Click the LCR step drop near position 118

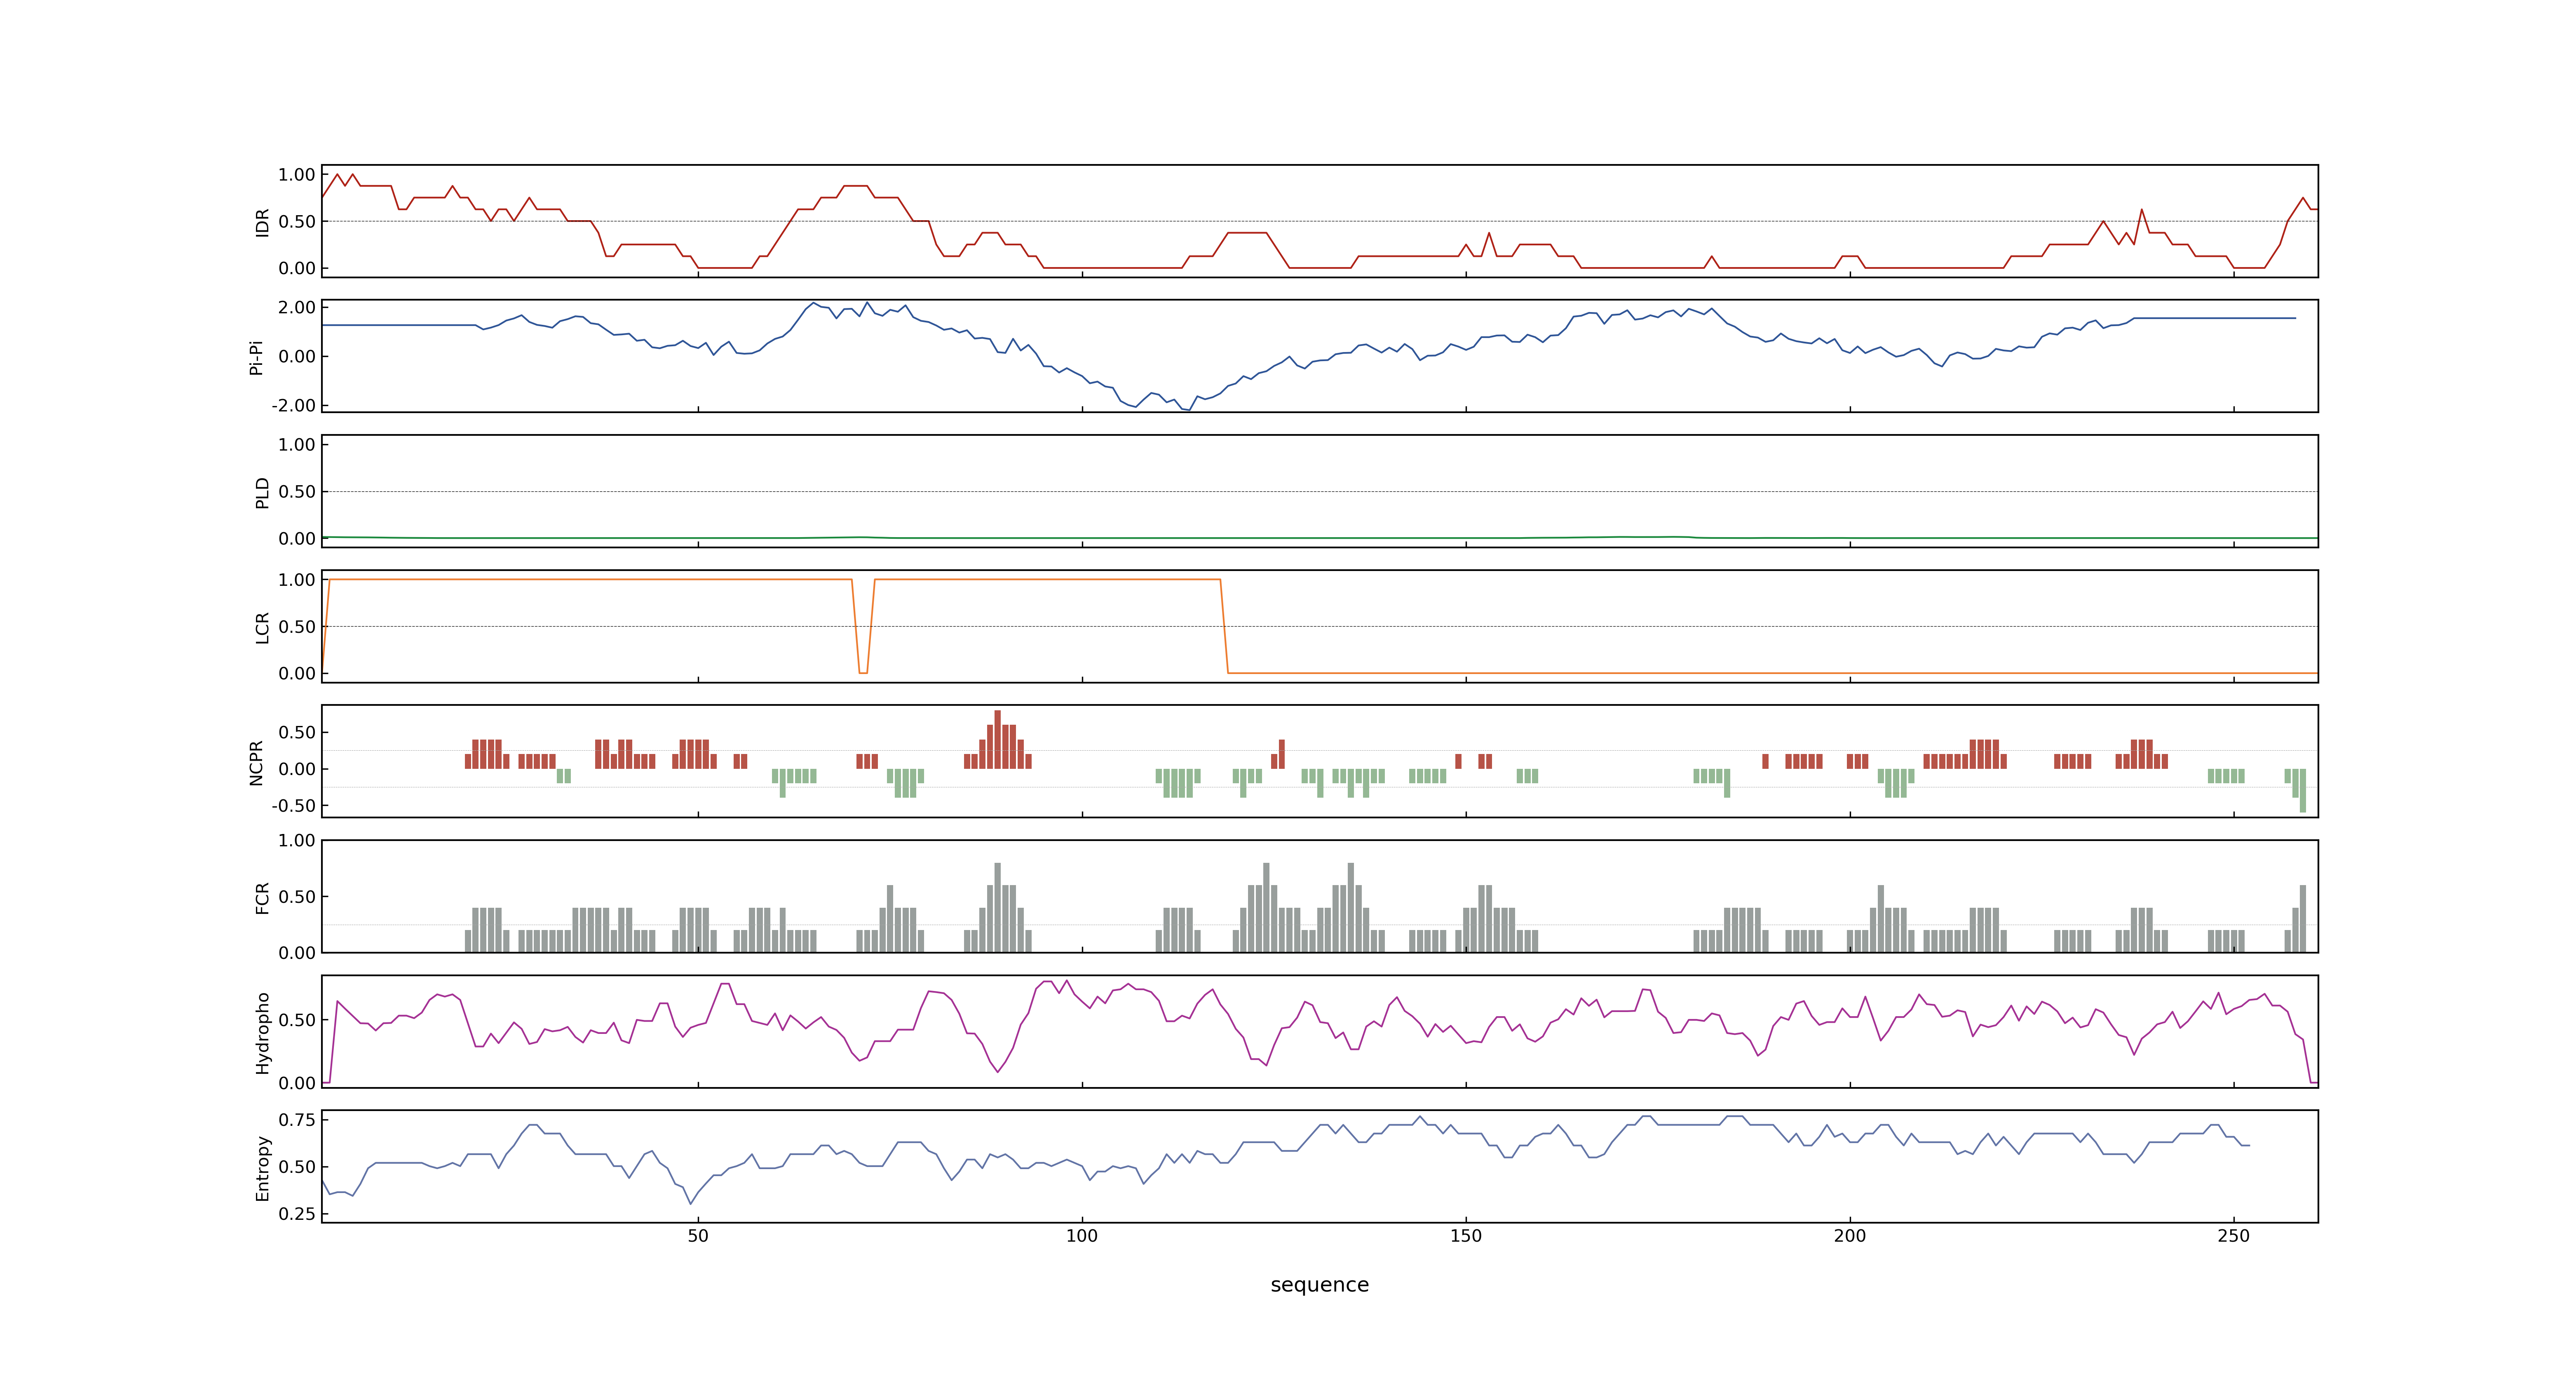click(x=1224, y=626)
